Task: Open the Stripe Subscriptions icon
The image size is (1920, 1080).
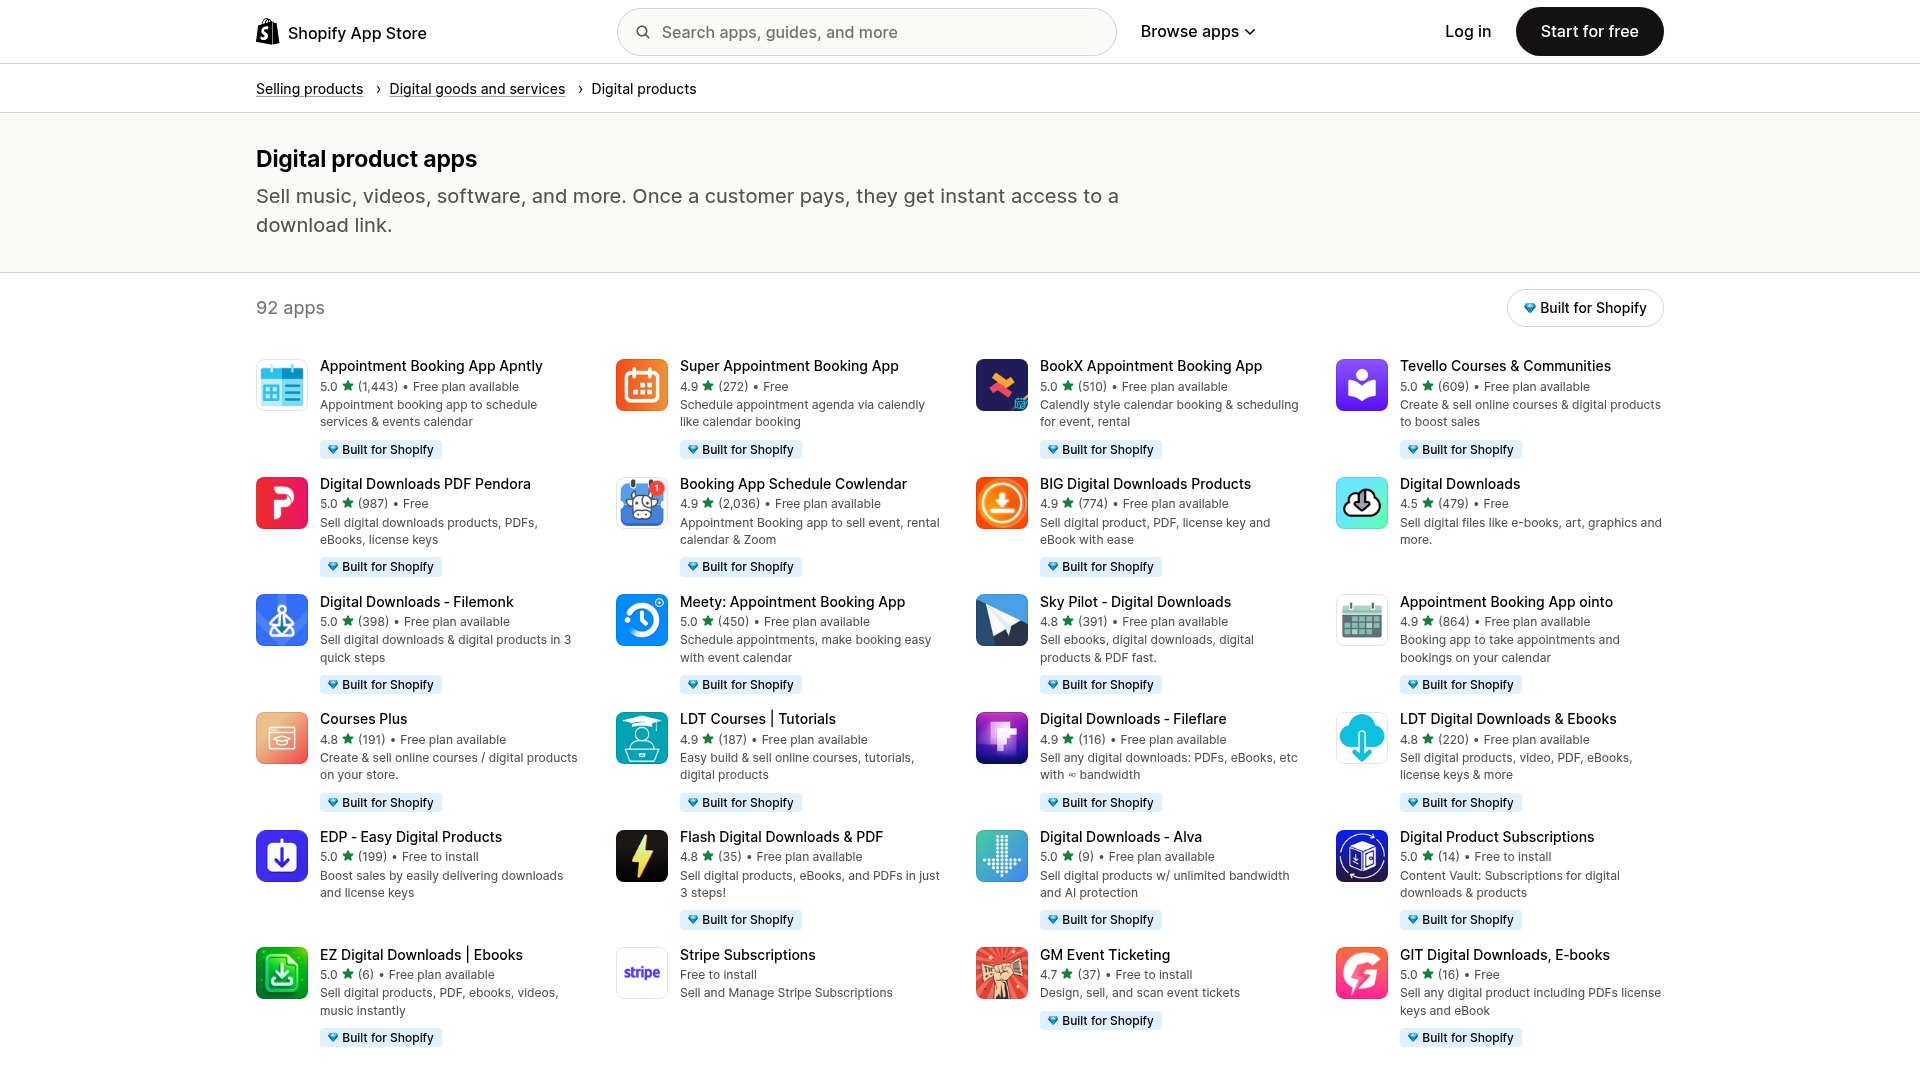Action: coord(642,973)
